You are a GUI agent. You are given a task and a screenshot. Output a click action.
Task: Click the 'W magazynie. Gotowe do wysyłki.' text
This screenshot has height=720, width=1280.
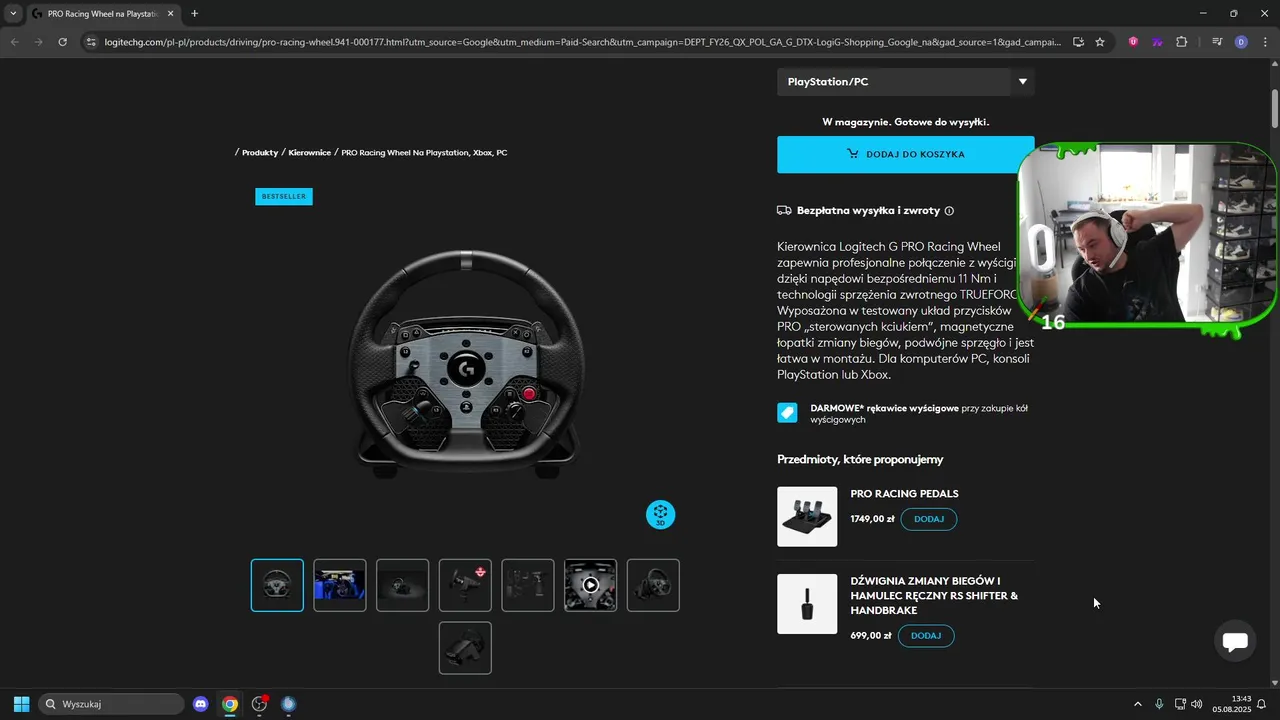pyautogui.click(x=905, y=122)
